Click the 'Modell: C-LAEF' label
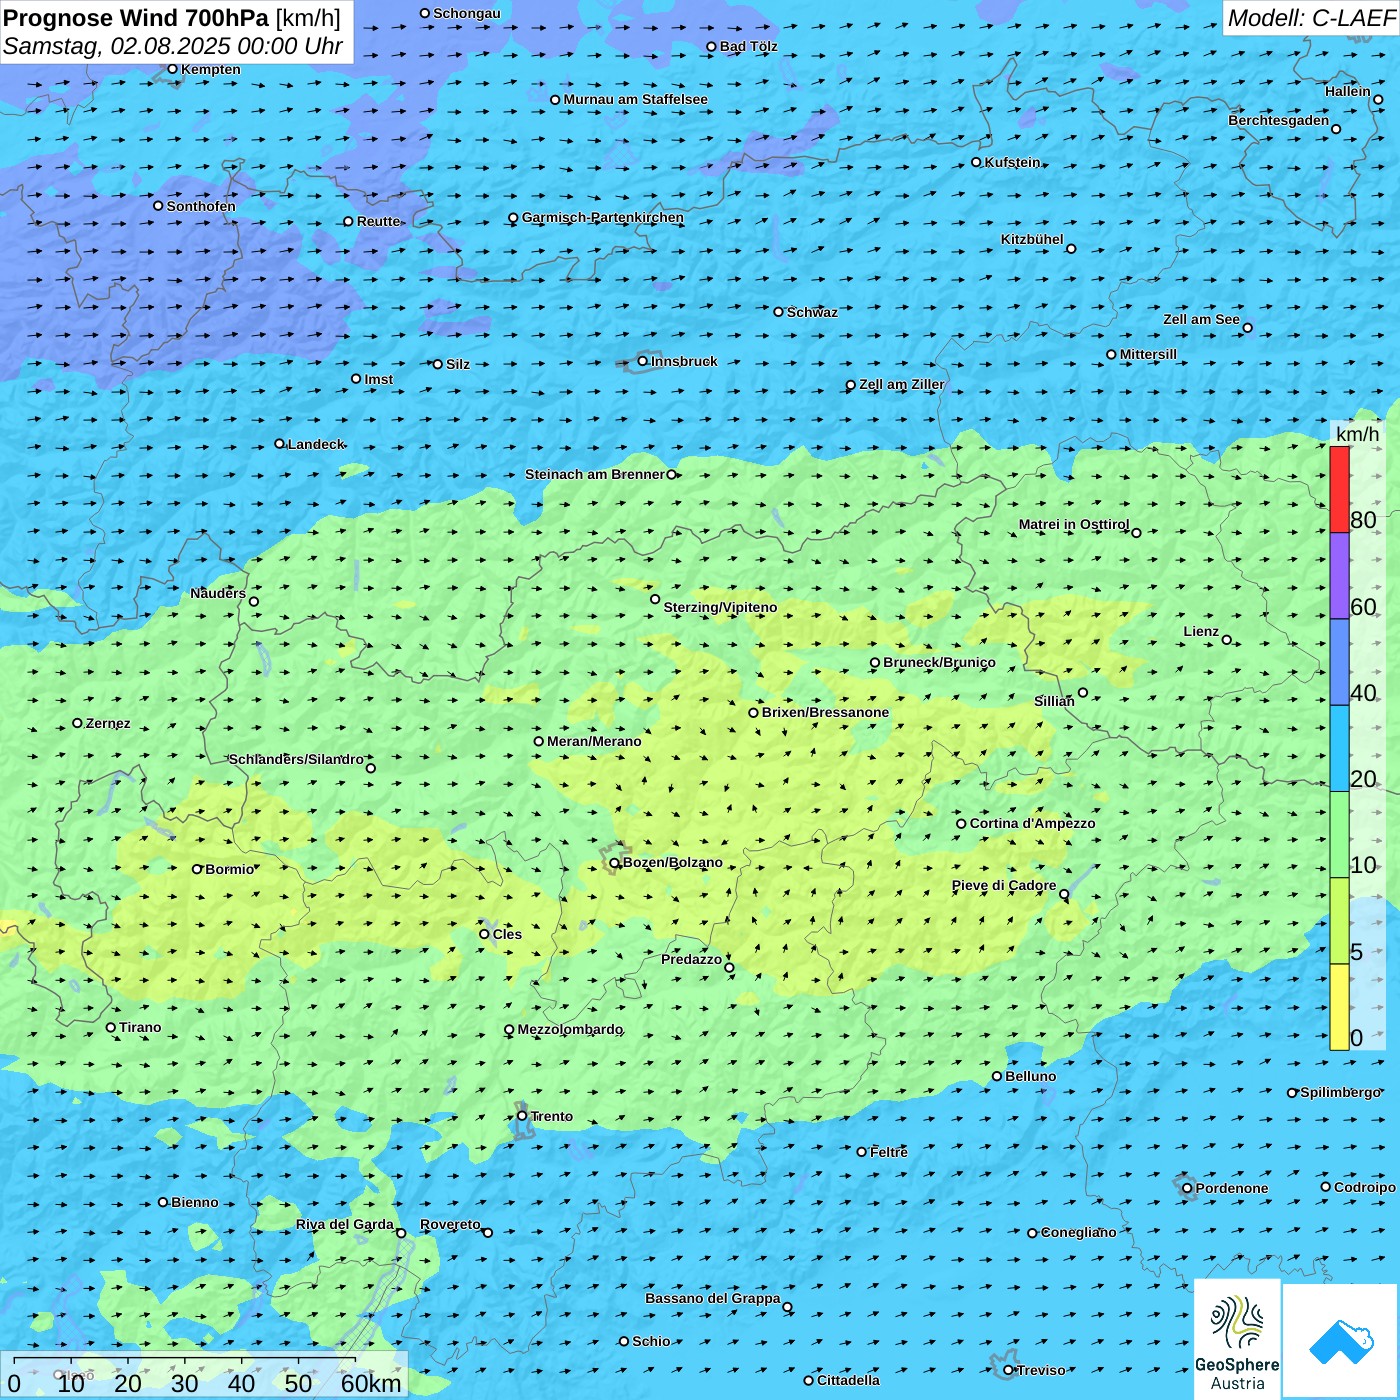 click(x=1310, y=18)
